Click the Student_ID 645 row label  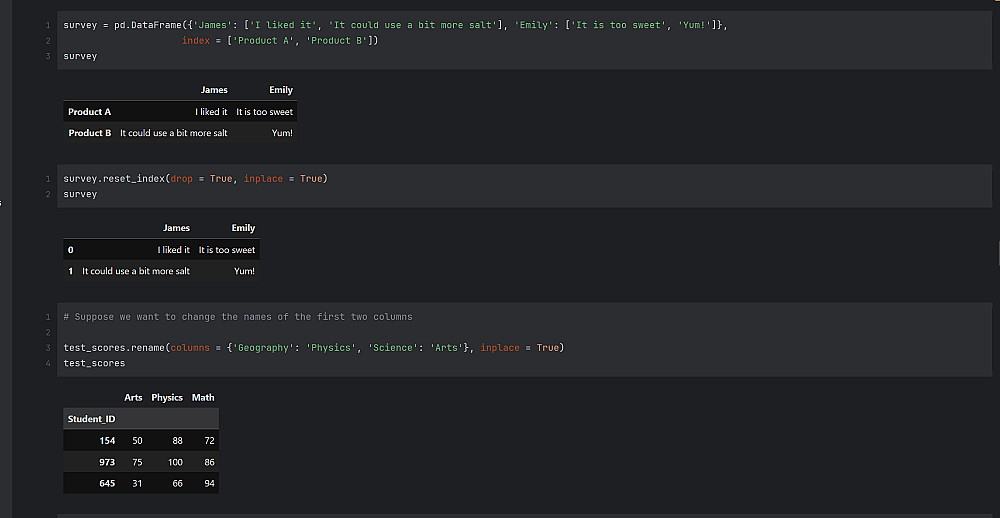coord(107,484)
